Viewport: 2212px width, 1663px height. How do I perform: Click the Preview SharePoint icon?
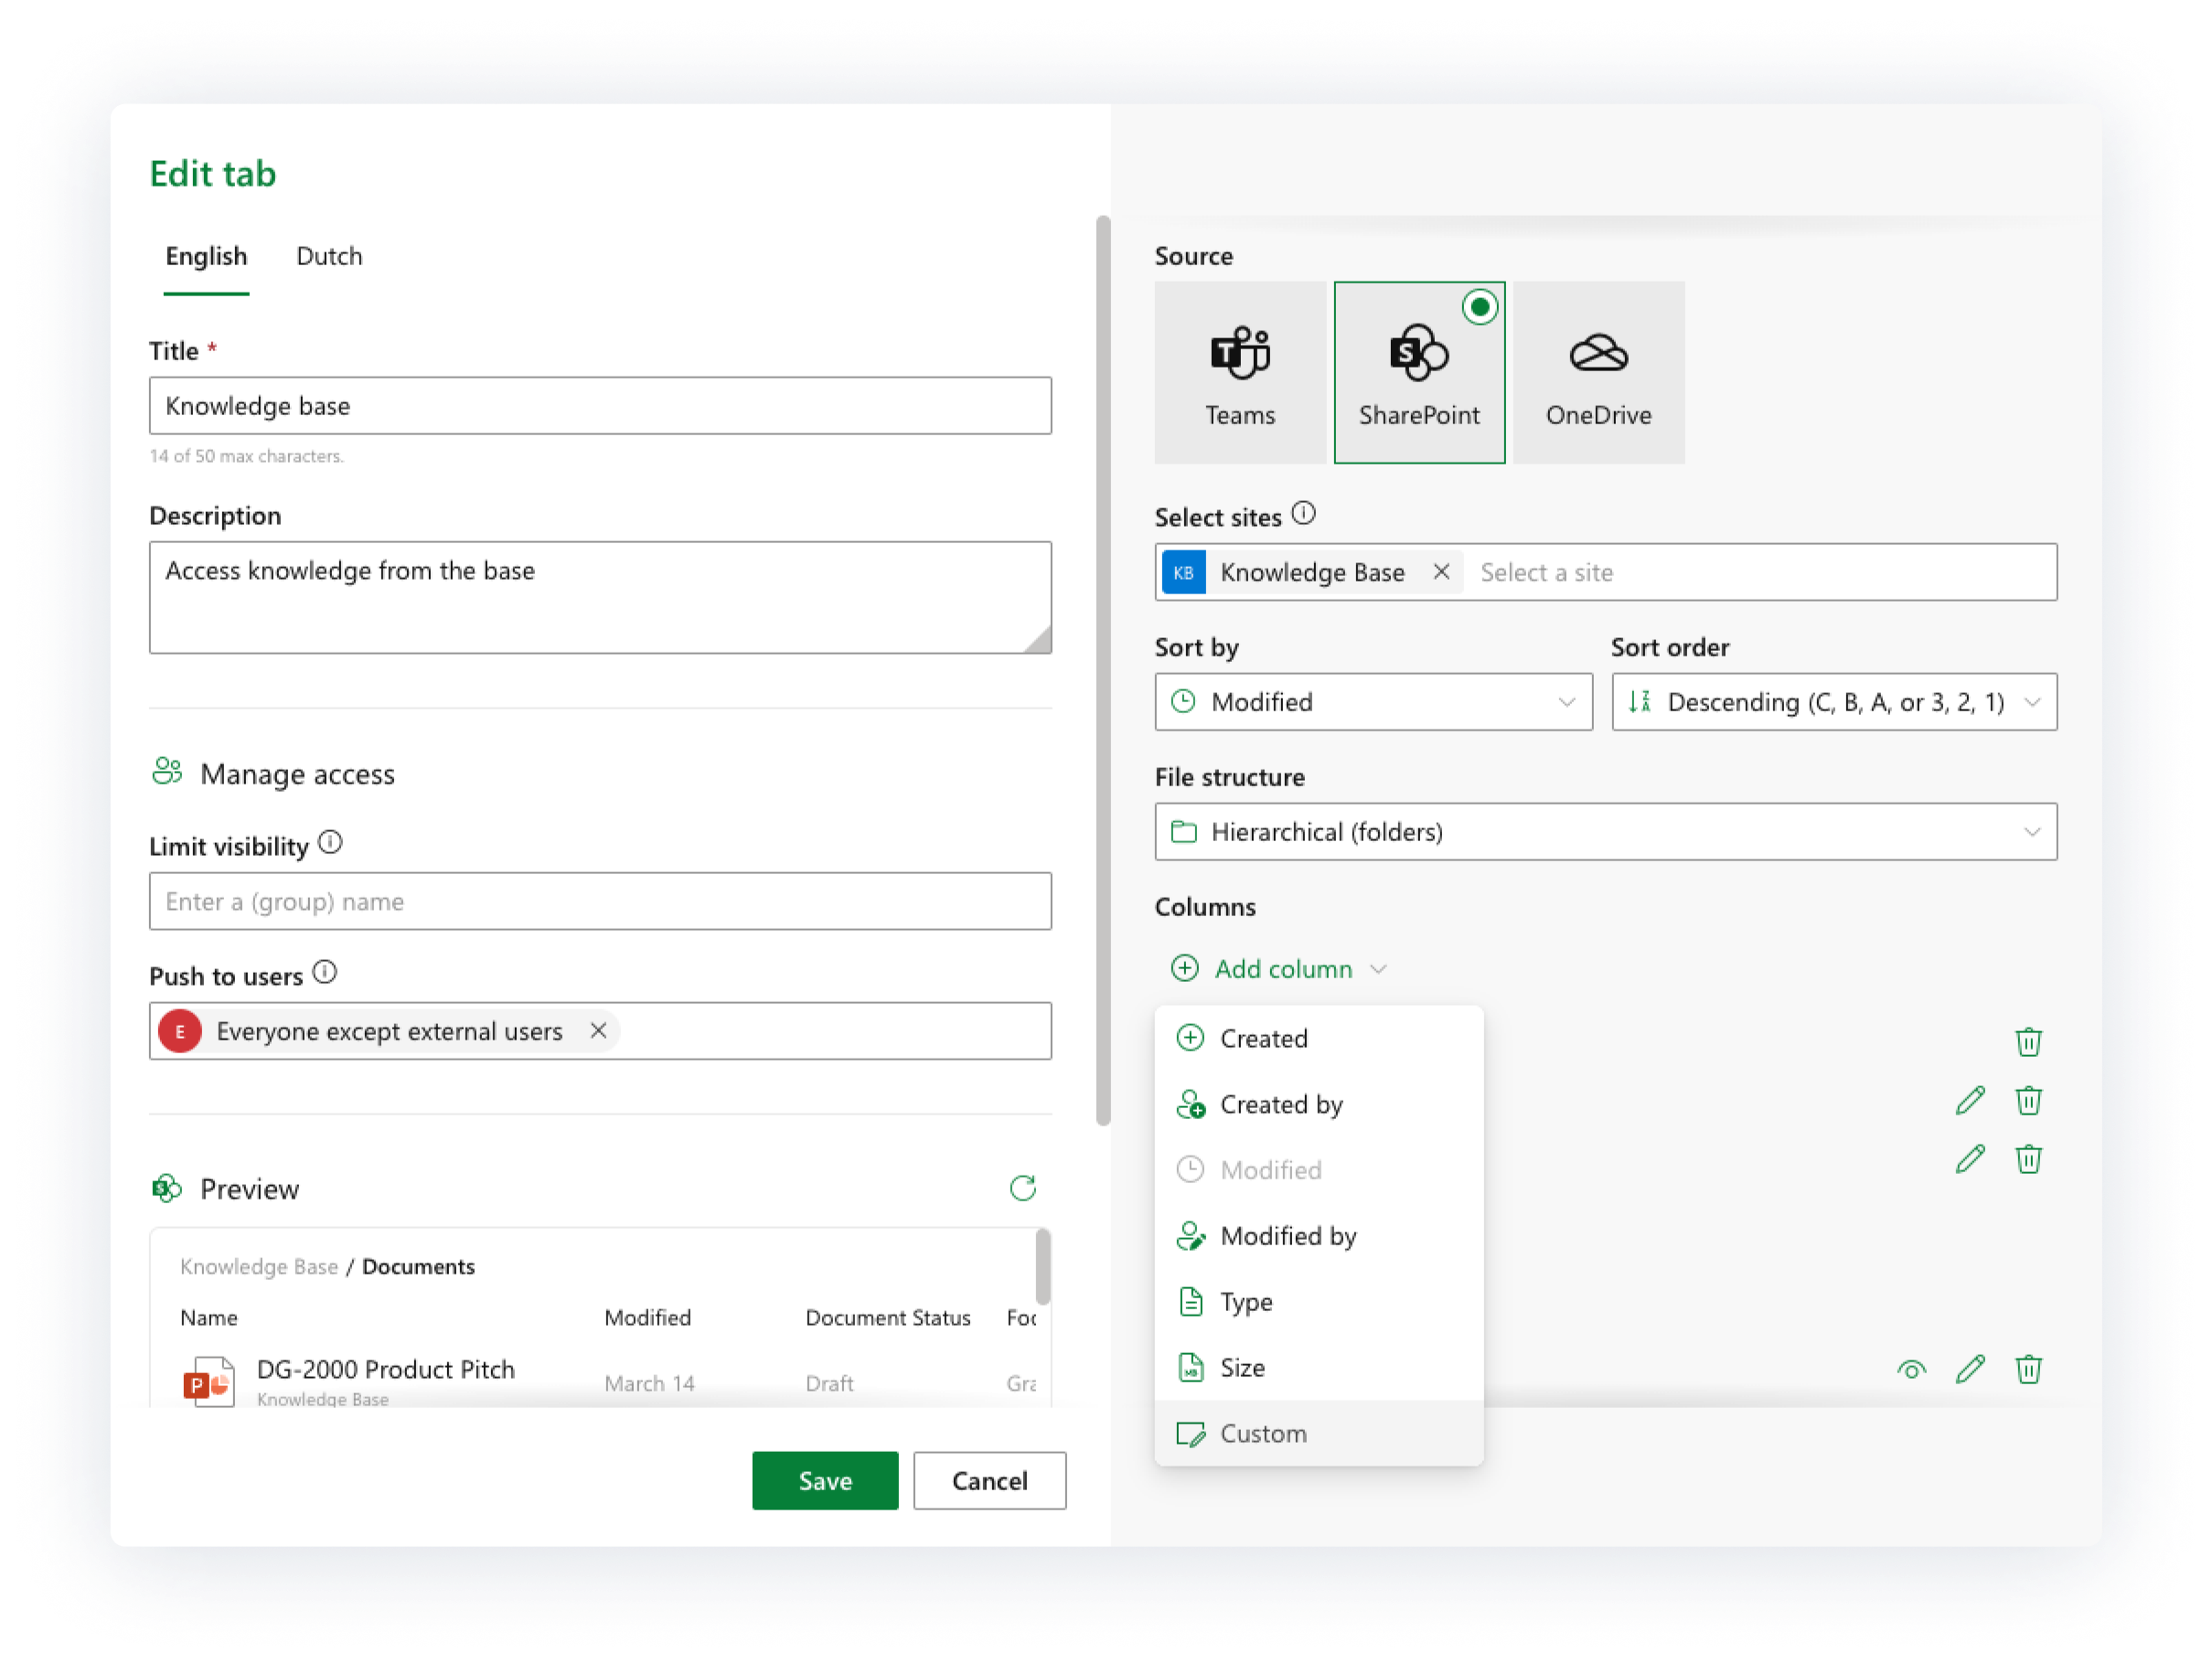coord(166,1189)
